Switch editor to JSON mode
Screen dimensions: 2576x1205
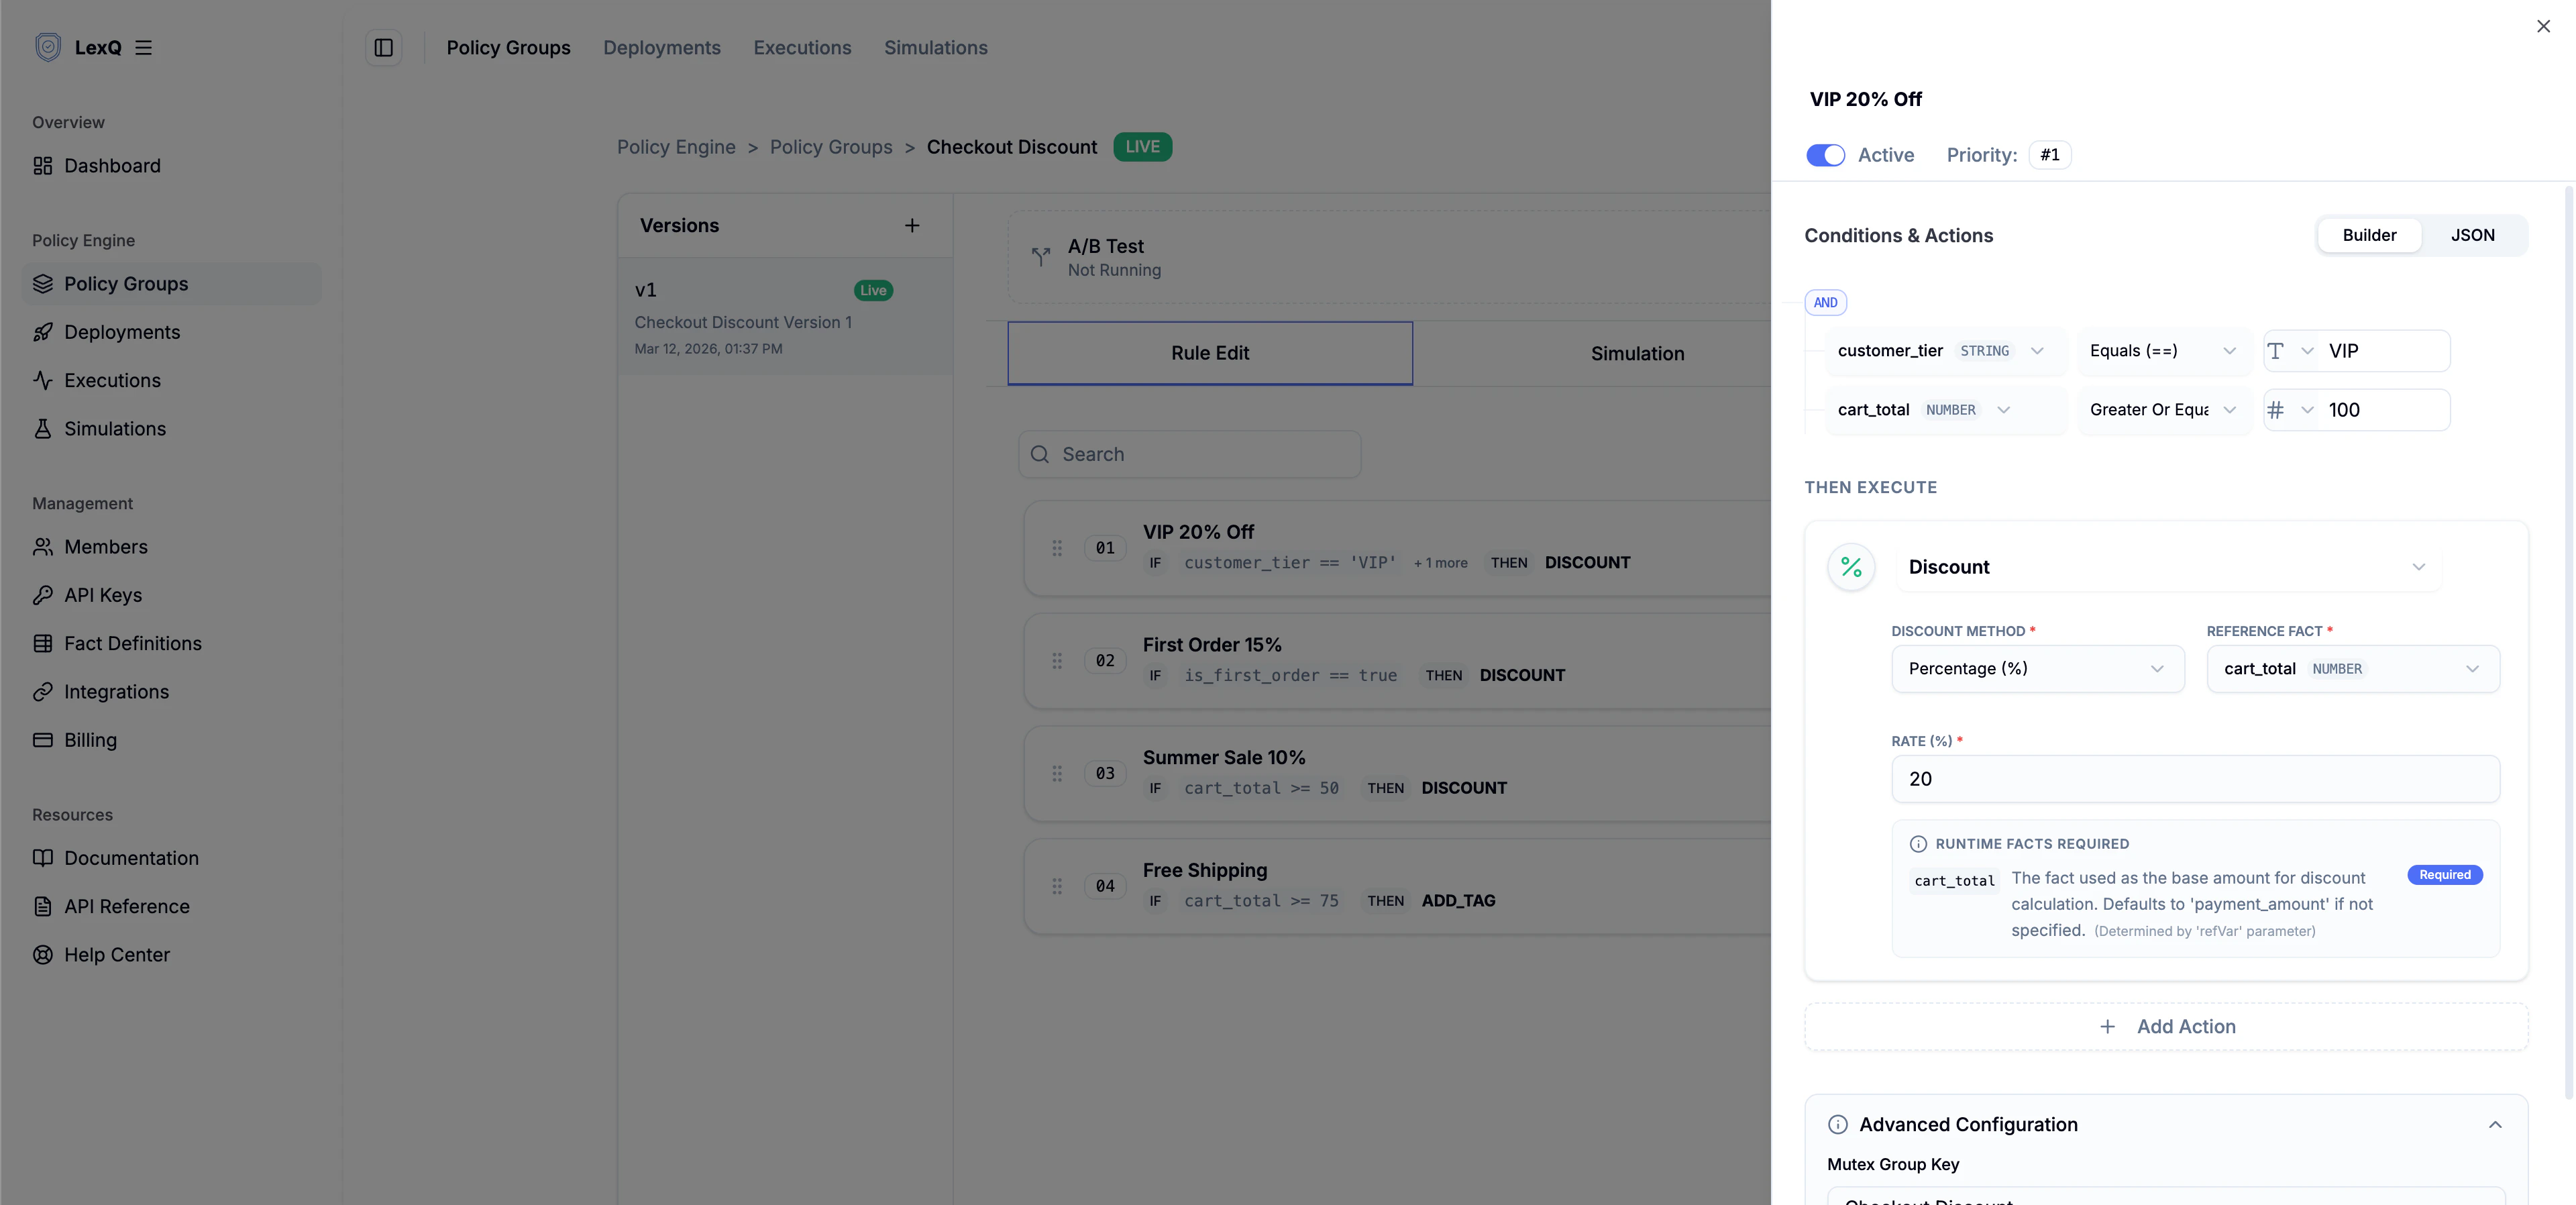2471,235
